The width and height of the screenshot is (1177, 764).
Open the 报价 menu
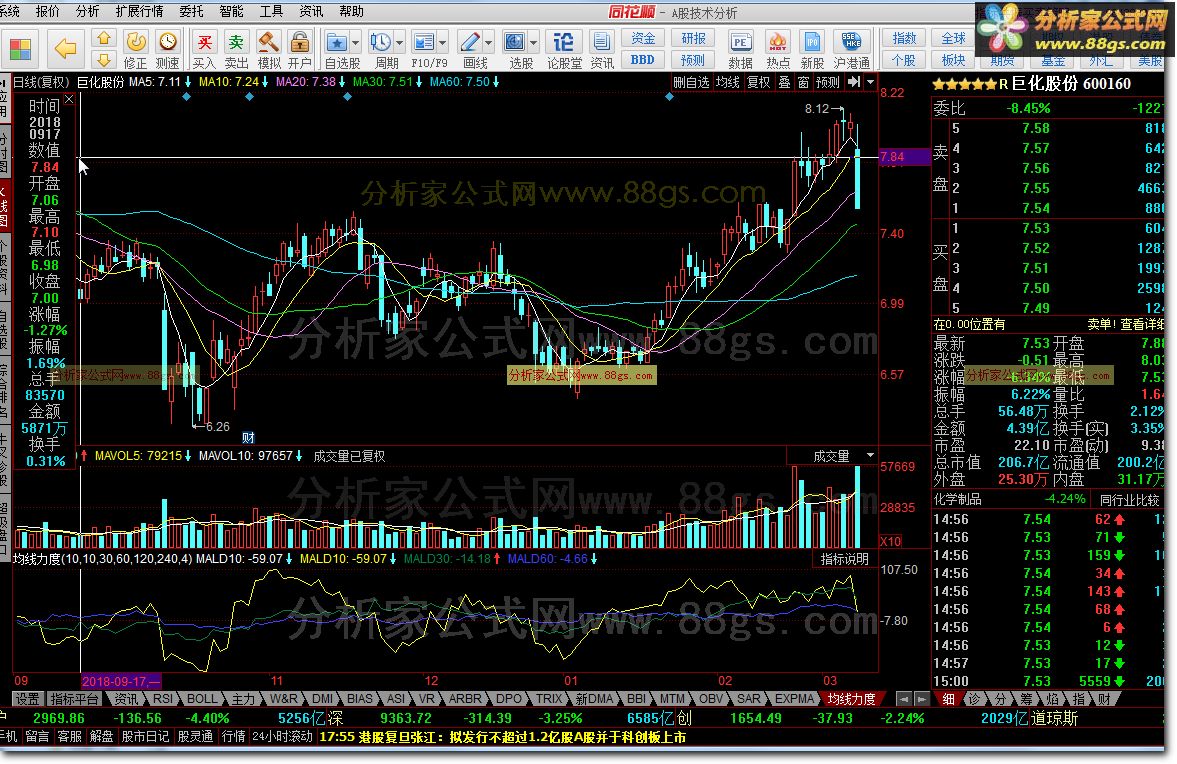(x=47, y=11)
